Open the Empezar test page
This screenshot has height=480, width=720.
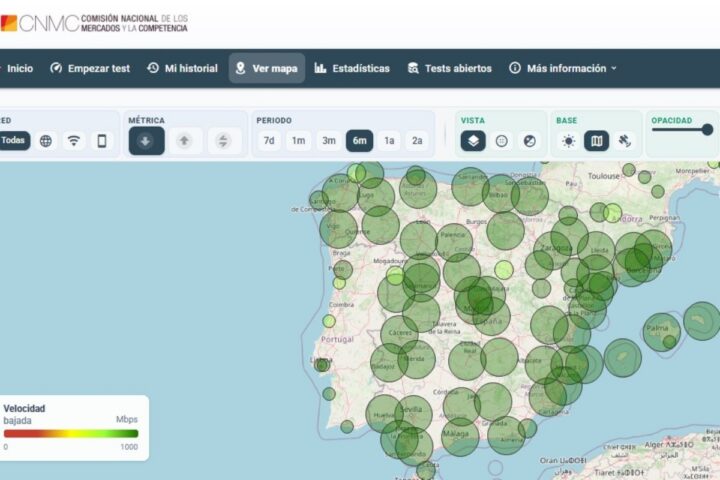click(99, 68)
